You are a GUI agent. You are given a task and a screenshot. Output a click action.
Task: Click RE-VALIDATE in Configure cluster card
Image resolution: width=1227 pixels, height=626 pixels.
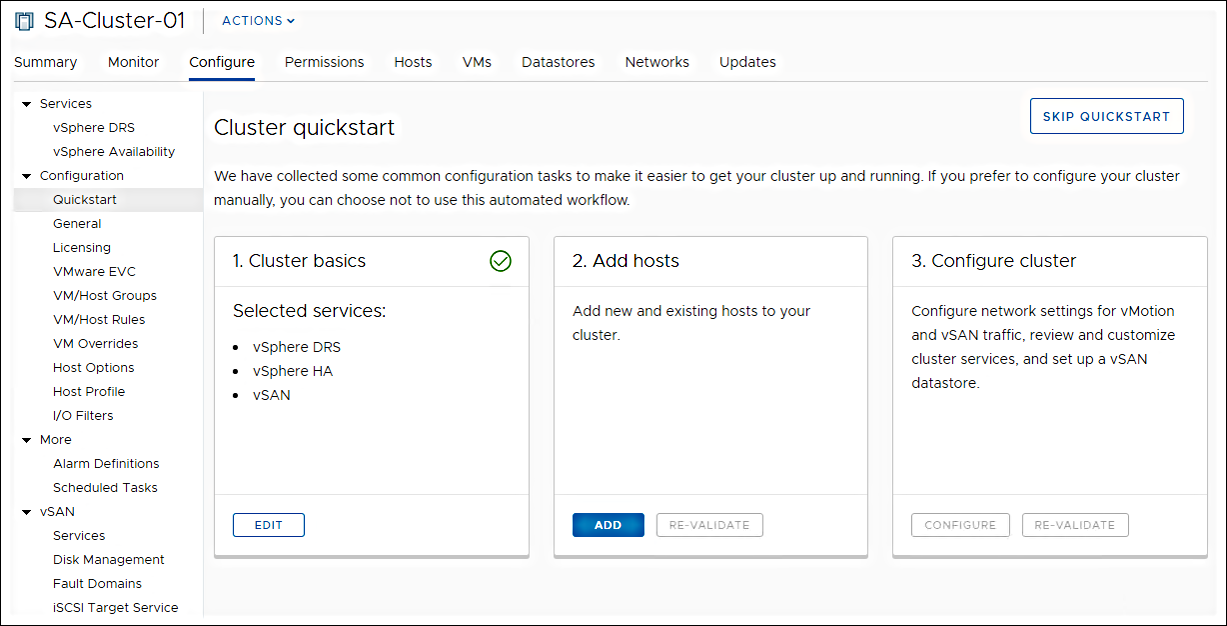click(1075, 525)
